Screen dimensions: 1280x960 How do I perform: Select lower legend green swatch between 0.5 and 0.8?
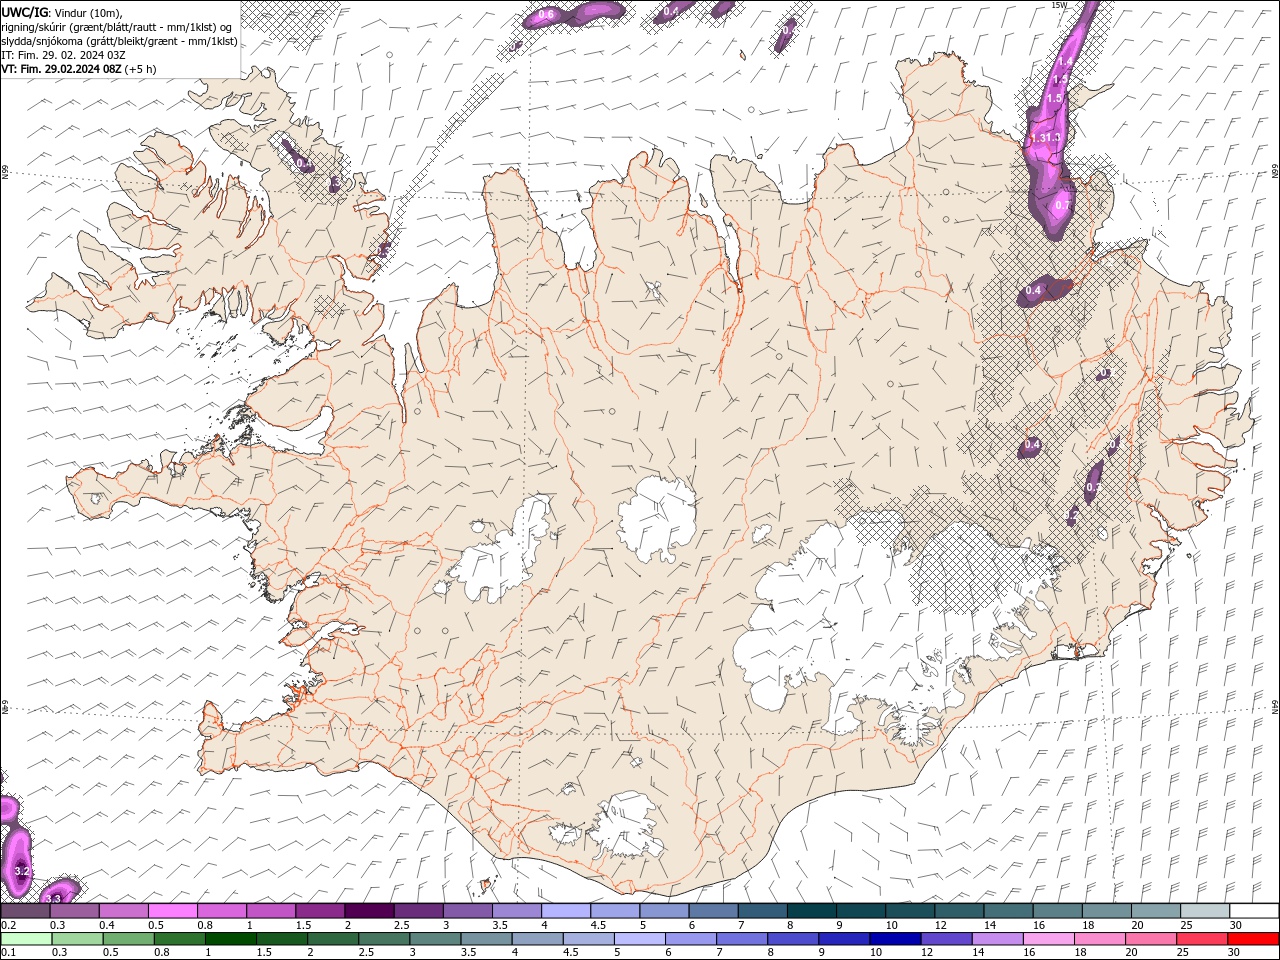pos(128,939)
